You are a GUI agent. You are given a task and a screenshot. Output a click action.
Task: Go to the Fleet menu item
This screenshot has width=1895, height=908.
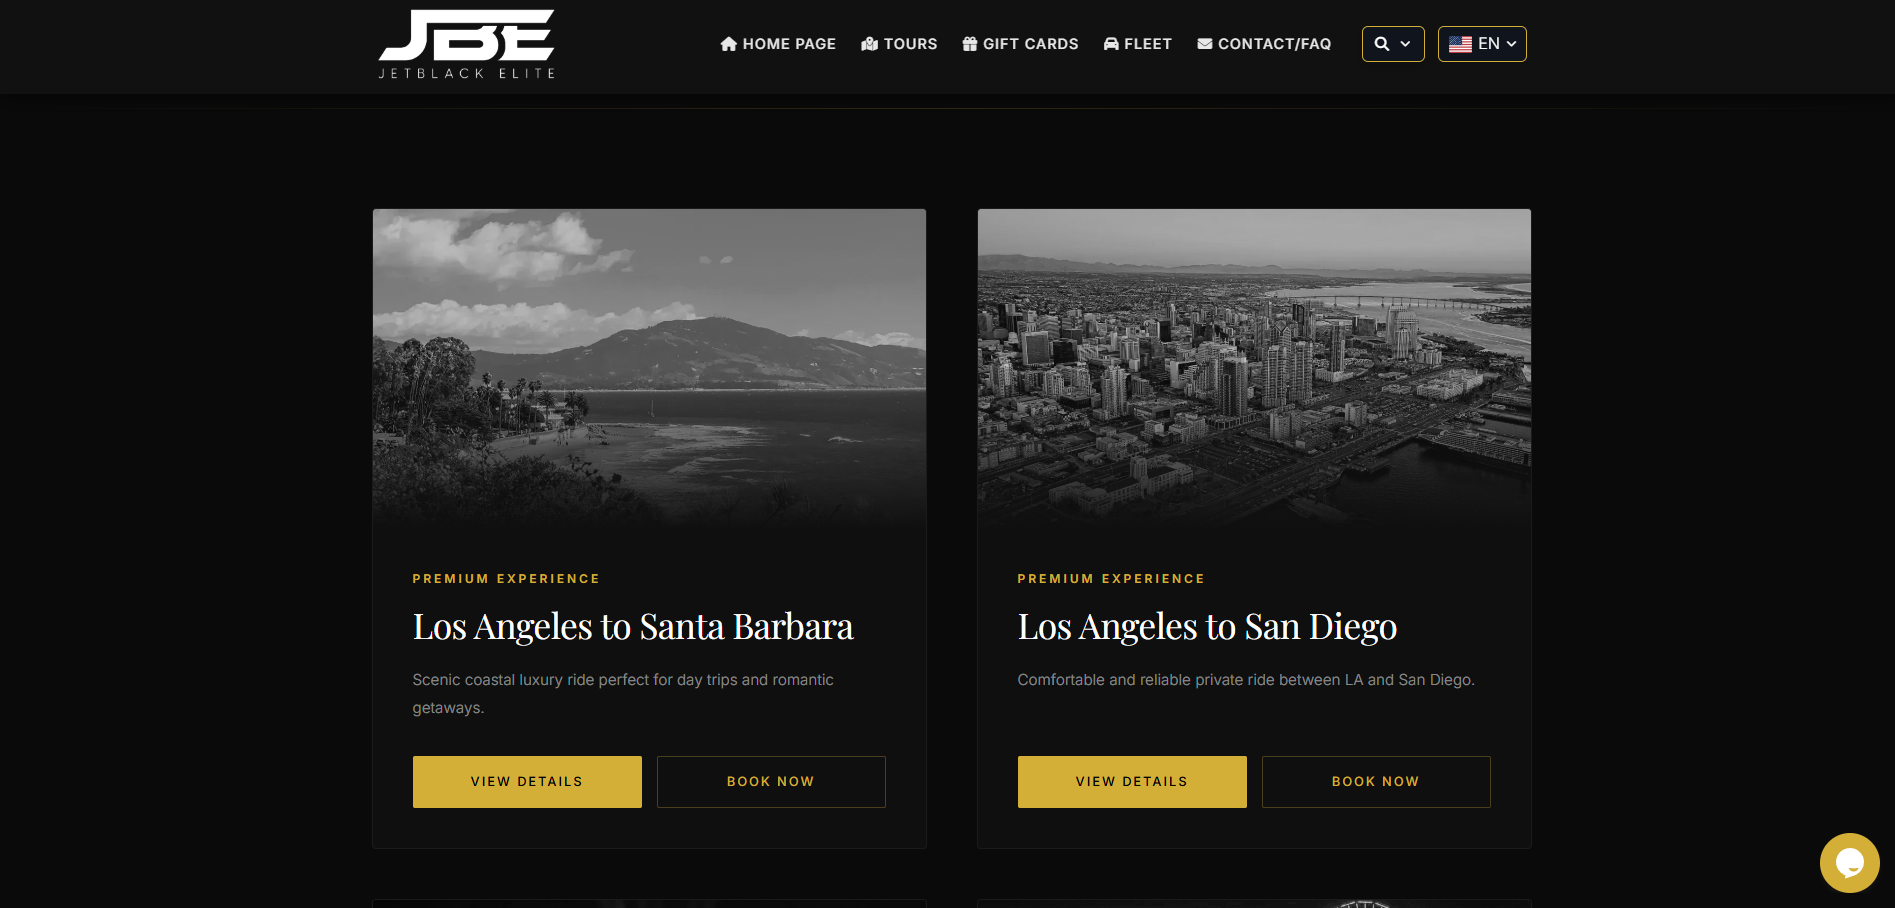(1147, 44)
